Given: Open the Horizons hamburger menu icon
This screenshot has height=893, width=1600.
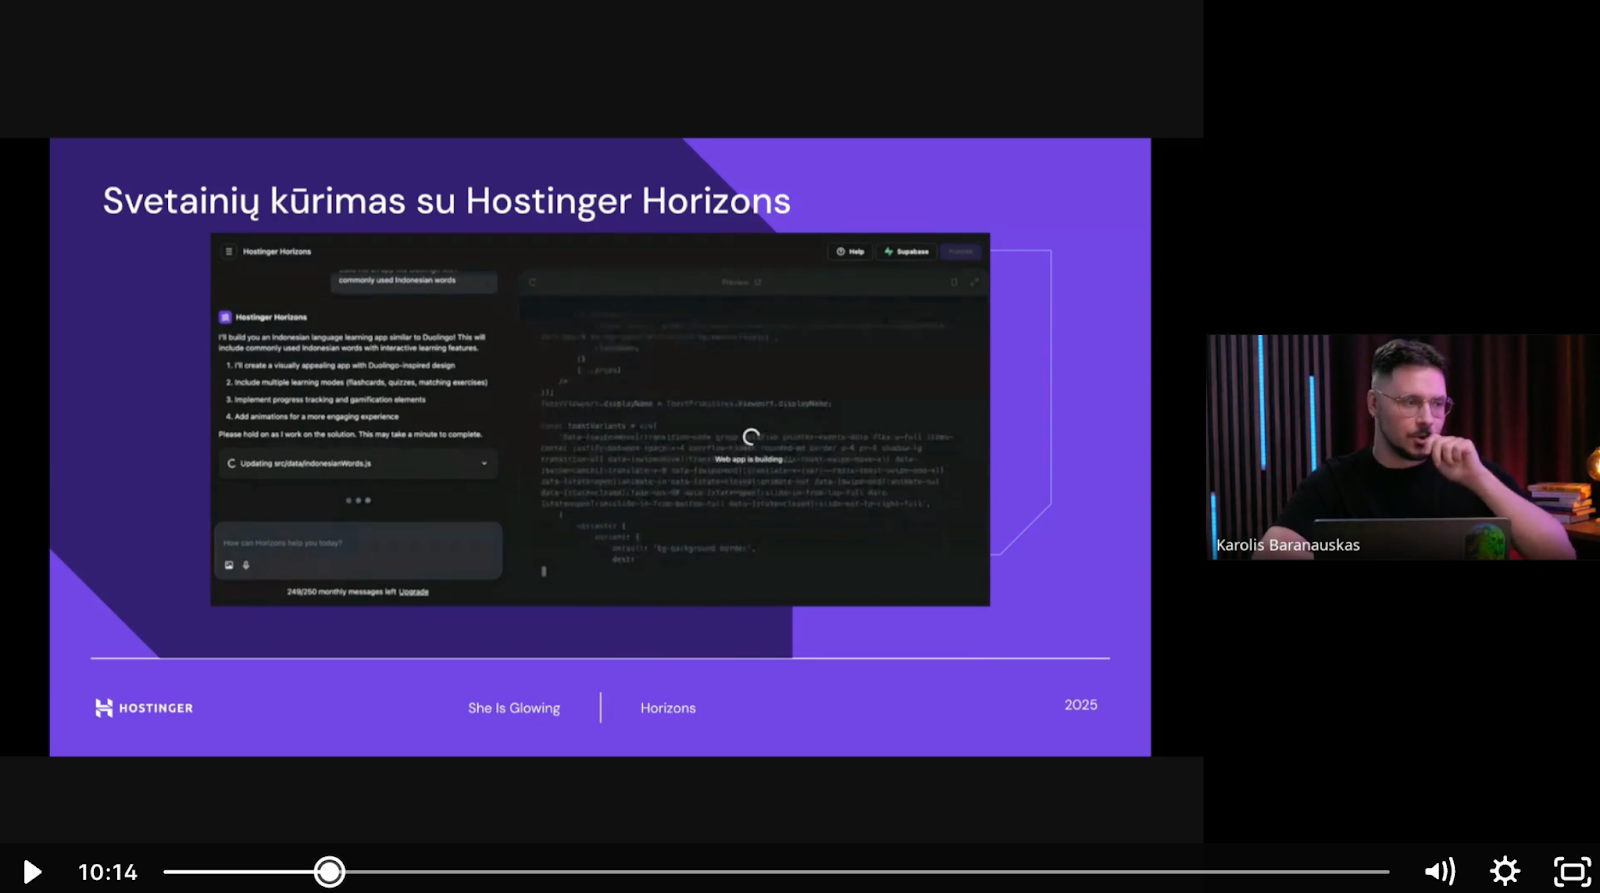Looking at the screenshot, I should (x=229, y=251).
